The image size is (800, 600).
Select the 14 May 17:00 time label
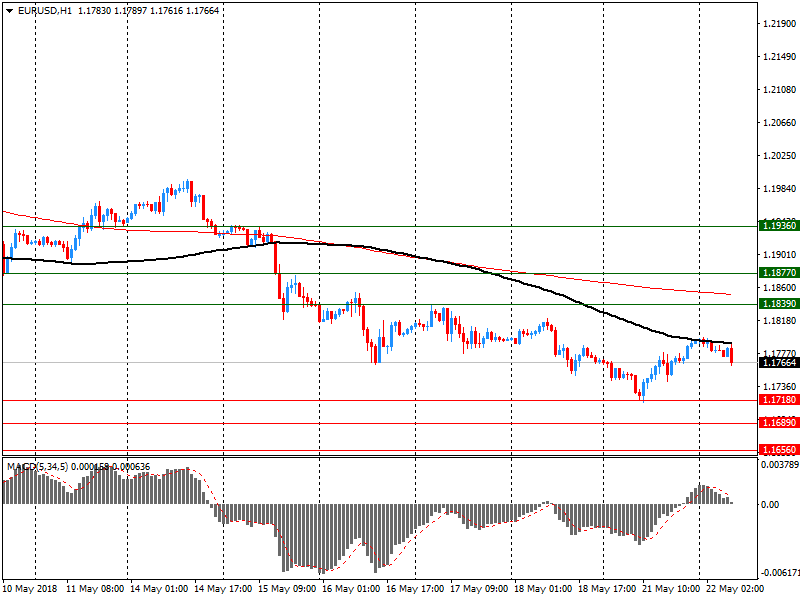click(x=223, y=589)
